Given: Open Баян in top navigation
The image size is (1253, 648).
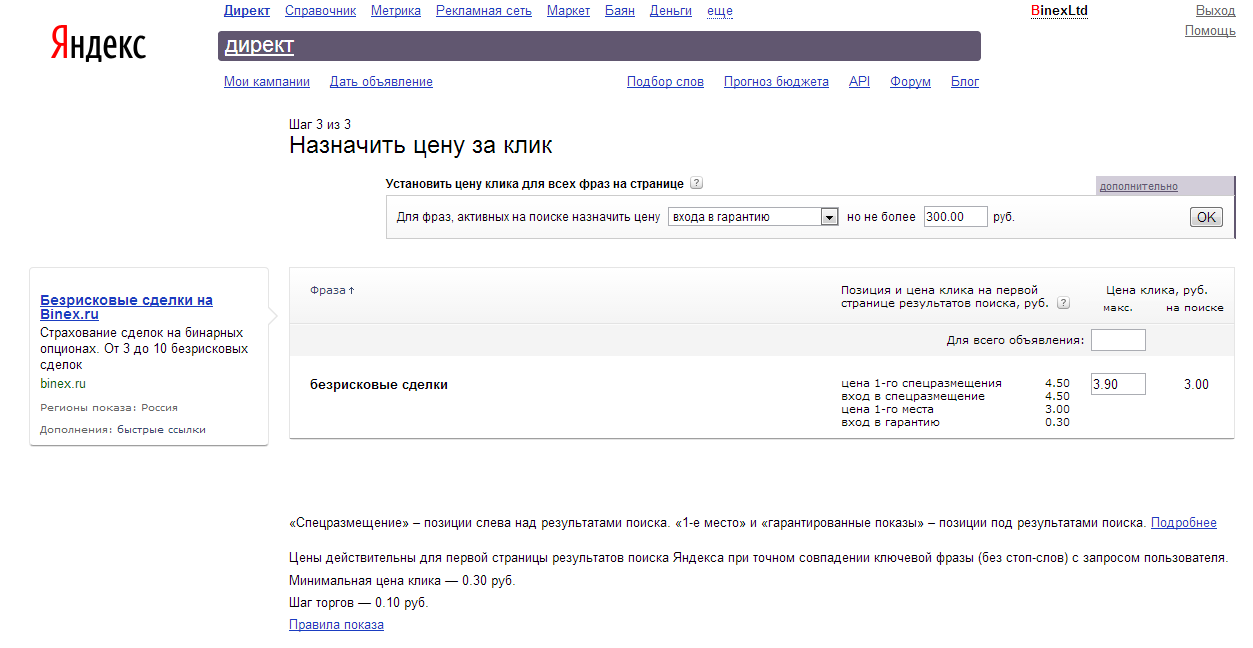Looking at the screenshot, I should point(620,11).
